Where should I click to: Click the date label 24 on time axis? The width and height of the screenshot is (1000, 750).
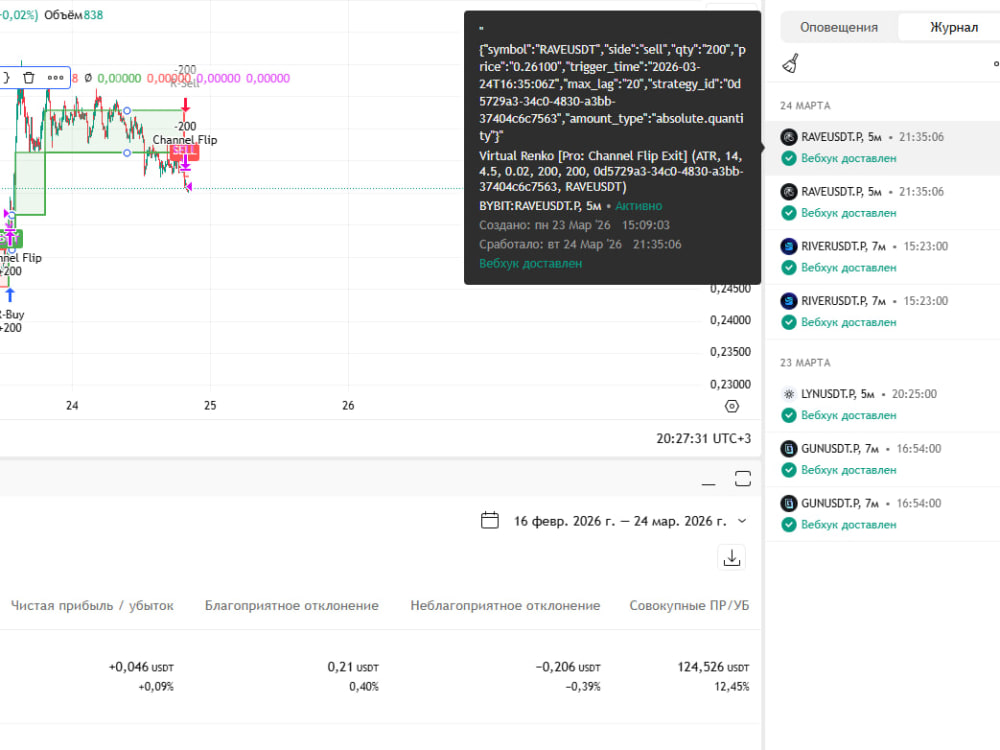click(x=72, y=406)
